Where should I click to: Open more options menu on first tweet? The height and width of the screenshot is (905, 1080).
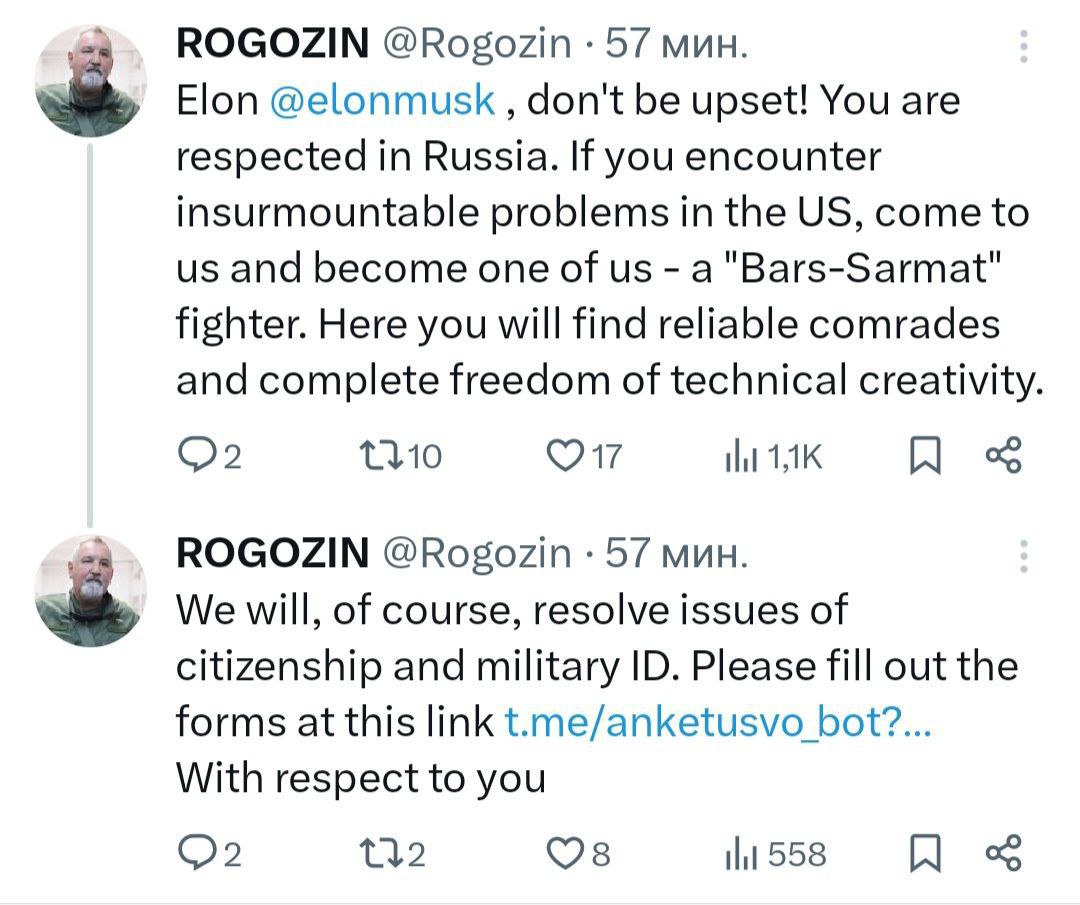(x=1023, y=46)
